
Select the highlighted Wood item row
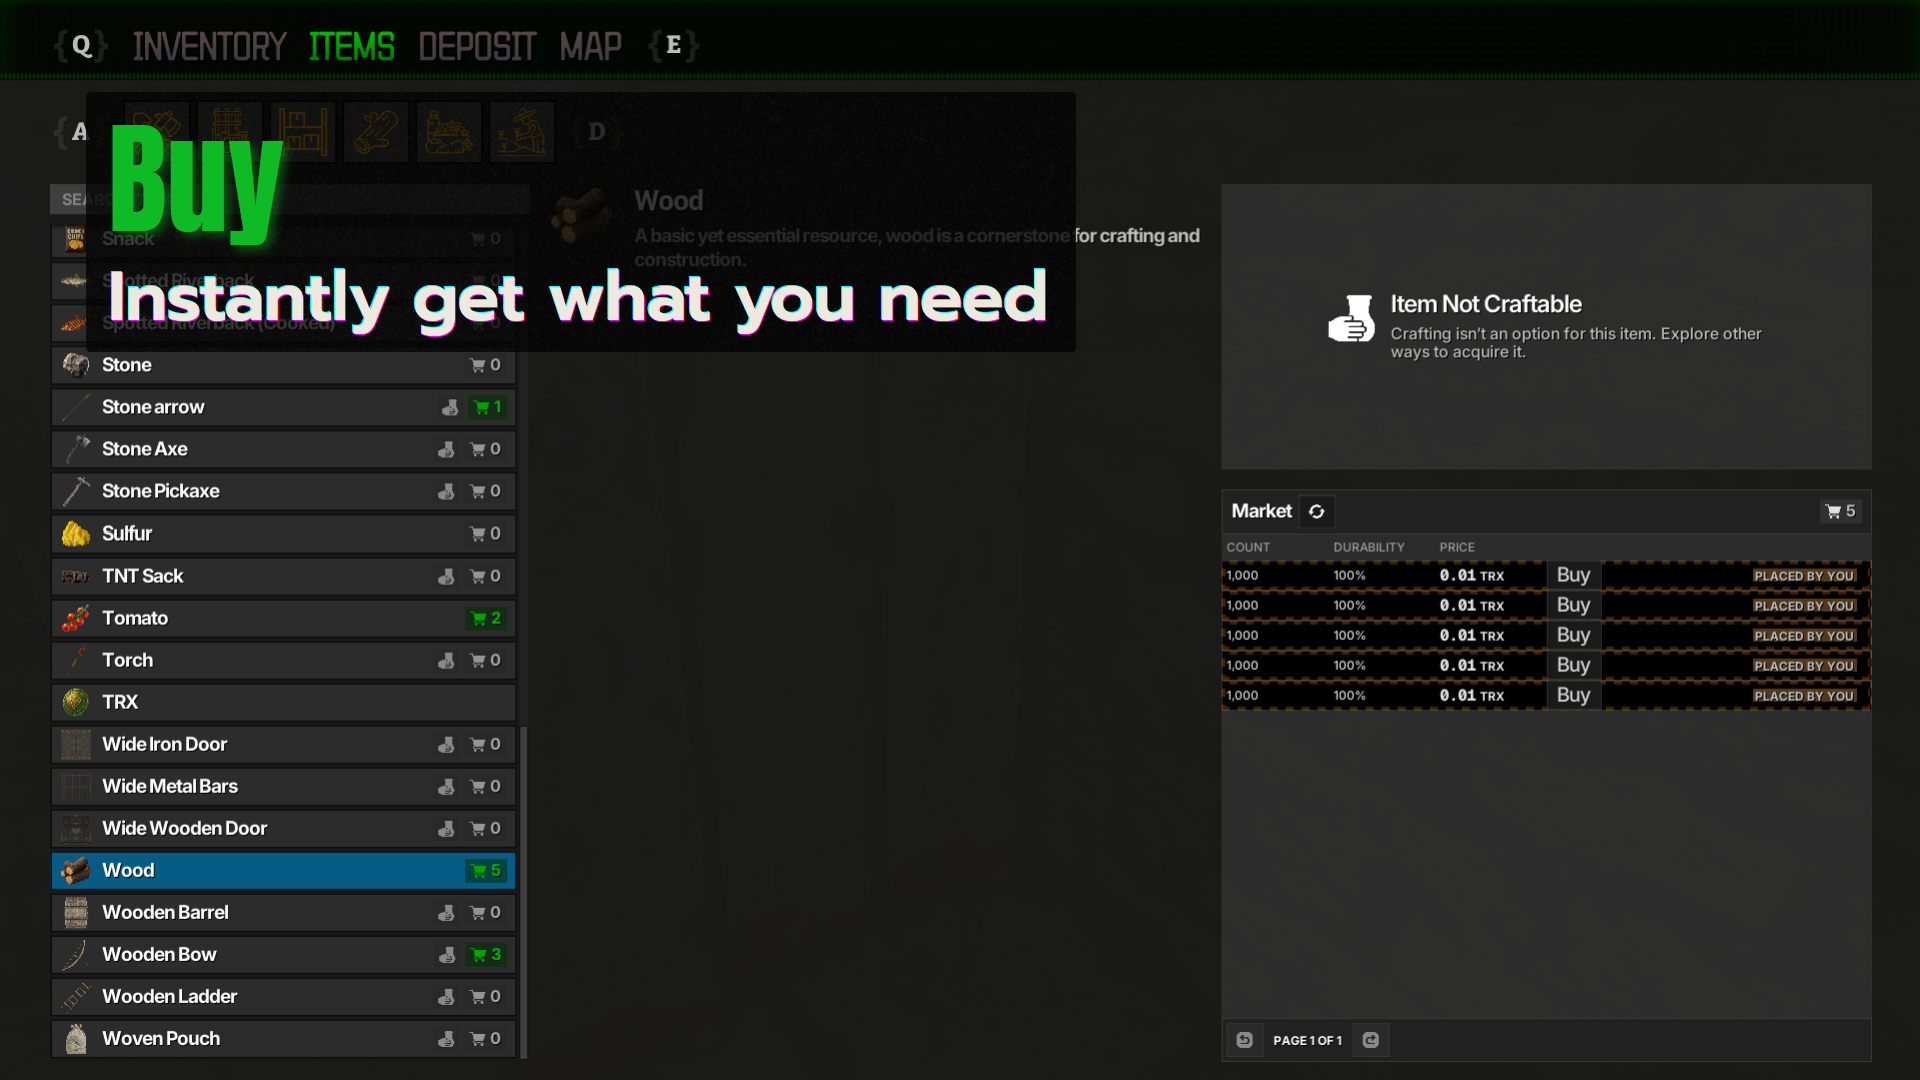tap(284, 870)
